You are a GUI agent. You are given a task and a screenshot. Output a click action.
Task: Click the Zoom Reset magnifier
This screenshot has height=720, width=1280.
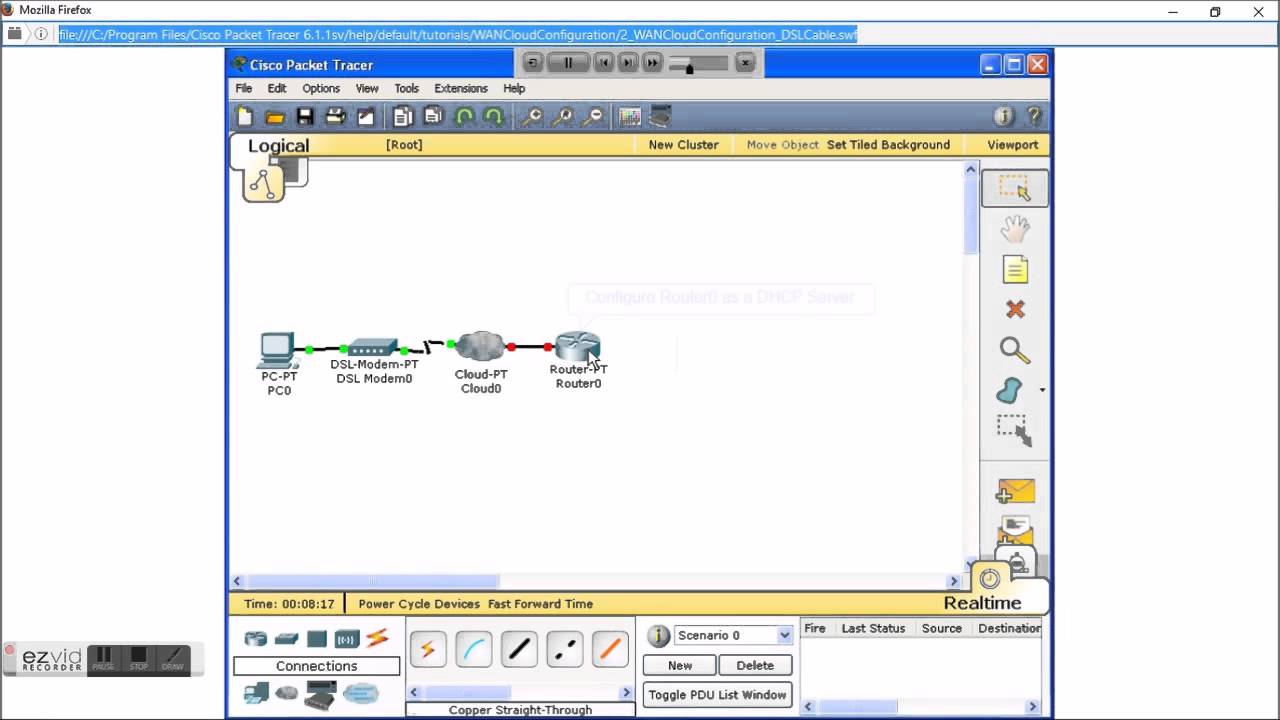tap(563, 117)
